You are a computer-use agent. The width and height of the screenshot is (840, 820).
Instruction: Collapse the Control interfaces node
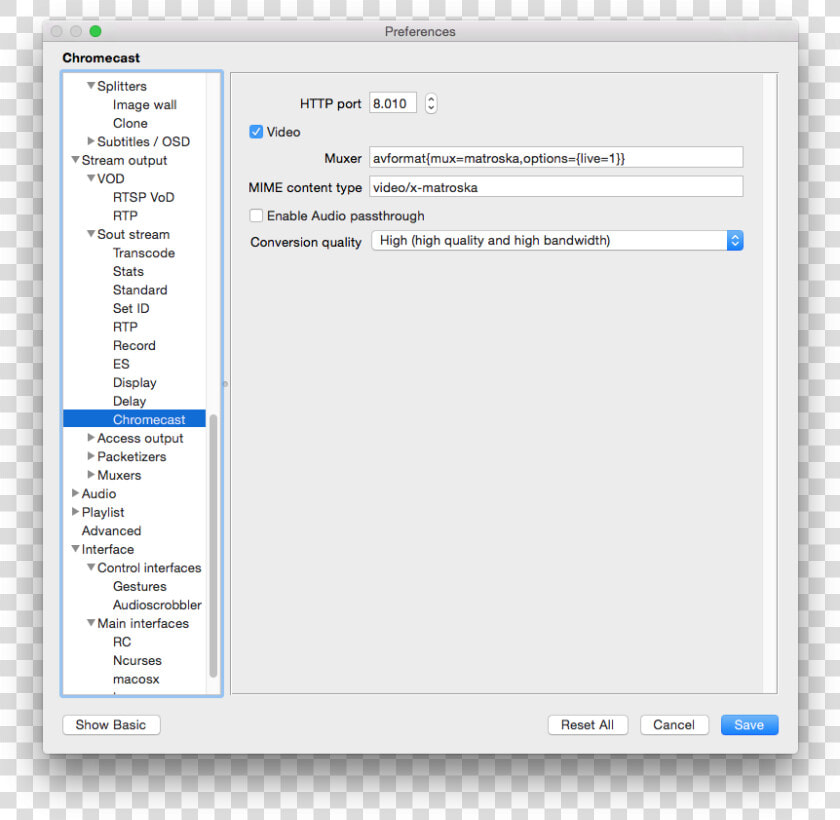pos(91,567)
